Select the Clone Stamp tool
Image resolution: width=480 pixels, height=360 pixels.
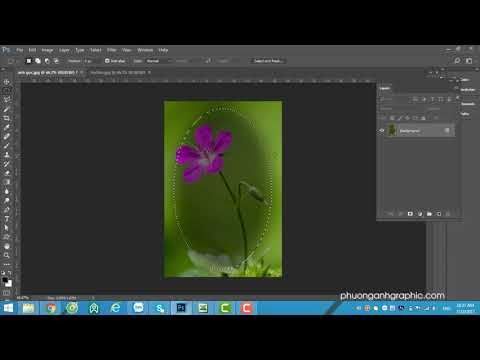7,155
